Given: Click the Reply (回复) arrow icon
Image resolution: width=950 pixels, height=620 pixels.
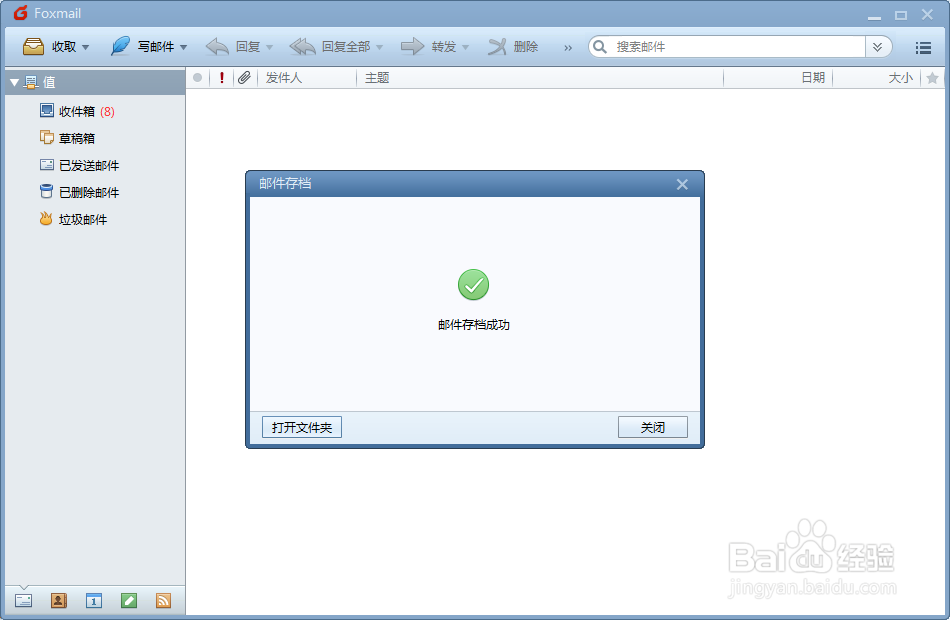Looking at the screenshot, I should pyautogui.click(x=217, y=47).
